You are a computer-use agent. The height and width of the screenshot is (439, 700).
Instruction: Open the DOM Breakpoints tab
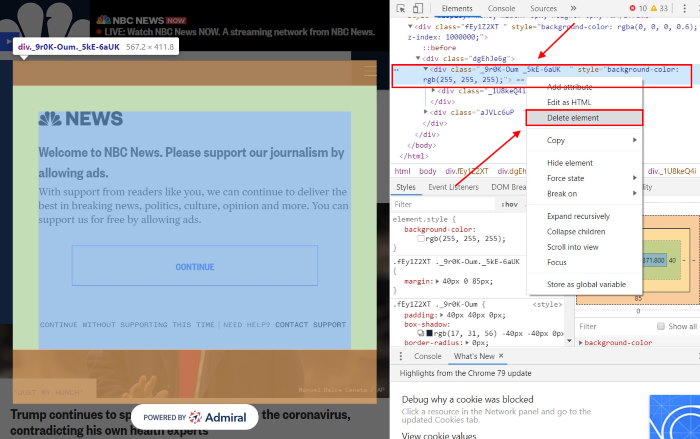click(508, 187)
